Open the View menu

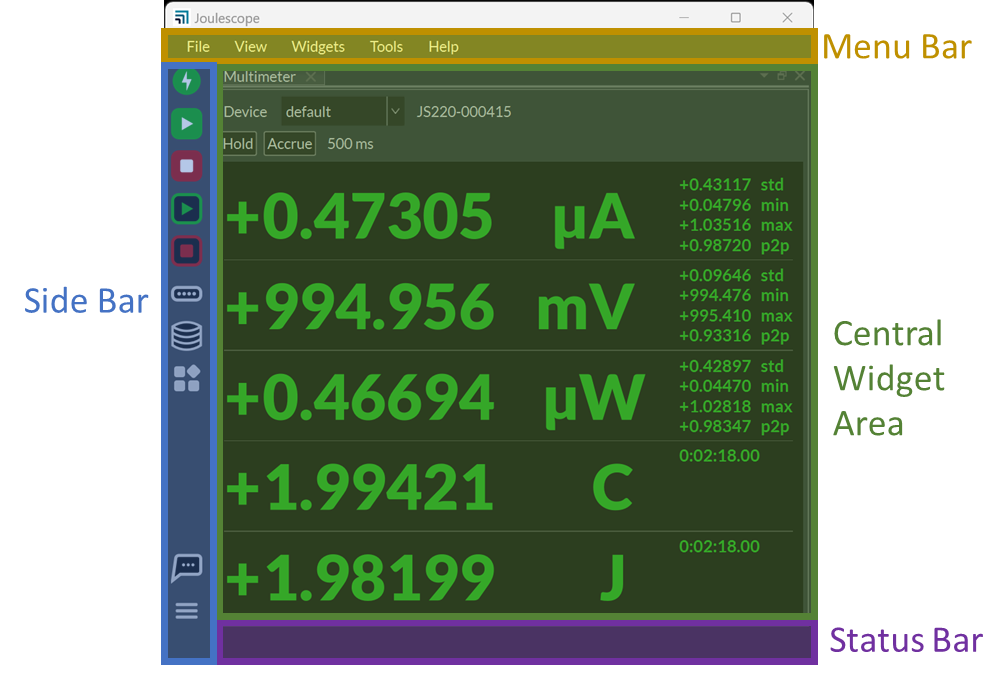pos(250,47)
